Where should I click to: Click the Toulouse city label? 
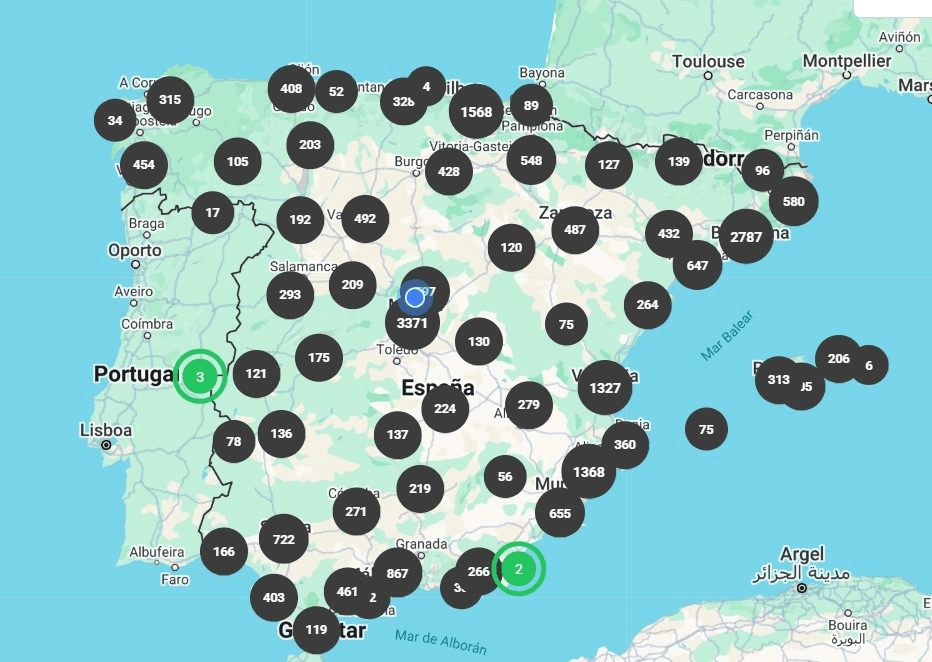(x=708, y=61)
